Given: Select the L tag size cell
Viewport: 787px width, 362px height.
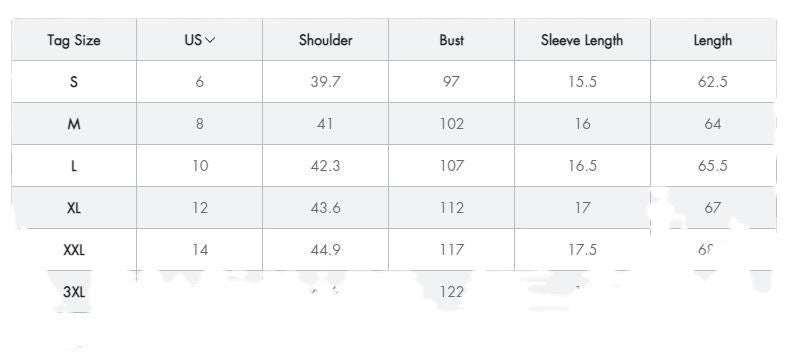Looking at the screenshot, I should pyautogui.click(x=74, y=166).
